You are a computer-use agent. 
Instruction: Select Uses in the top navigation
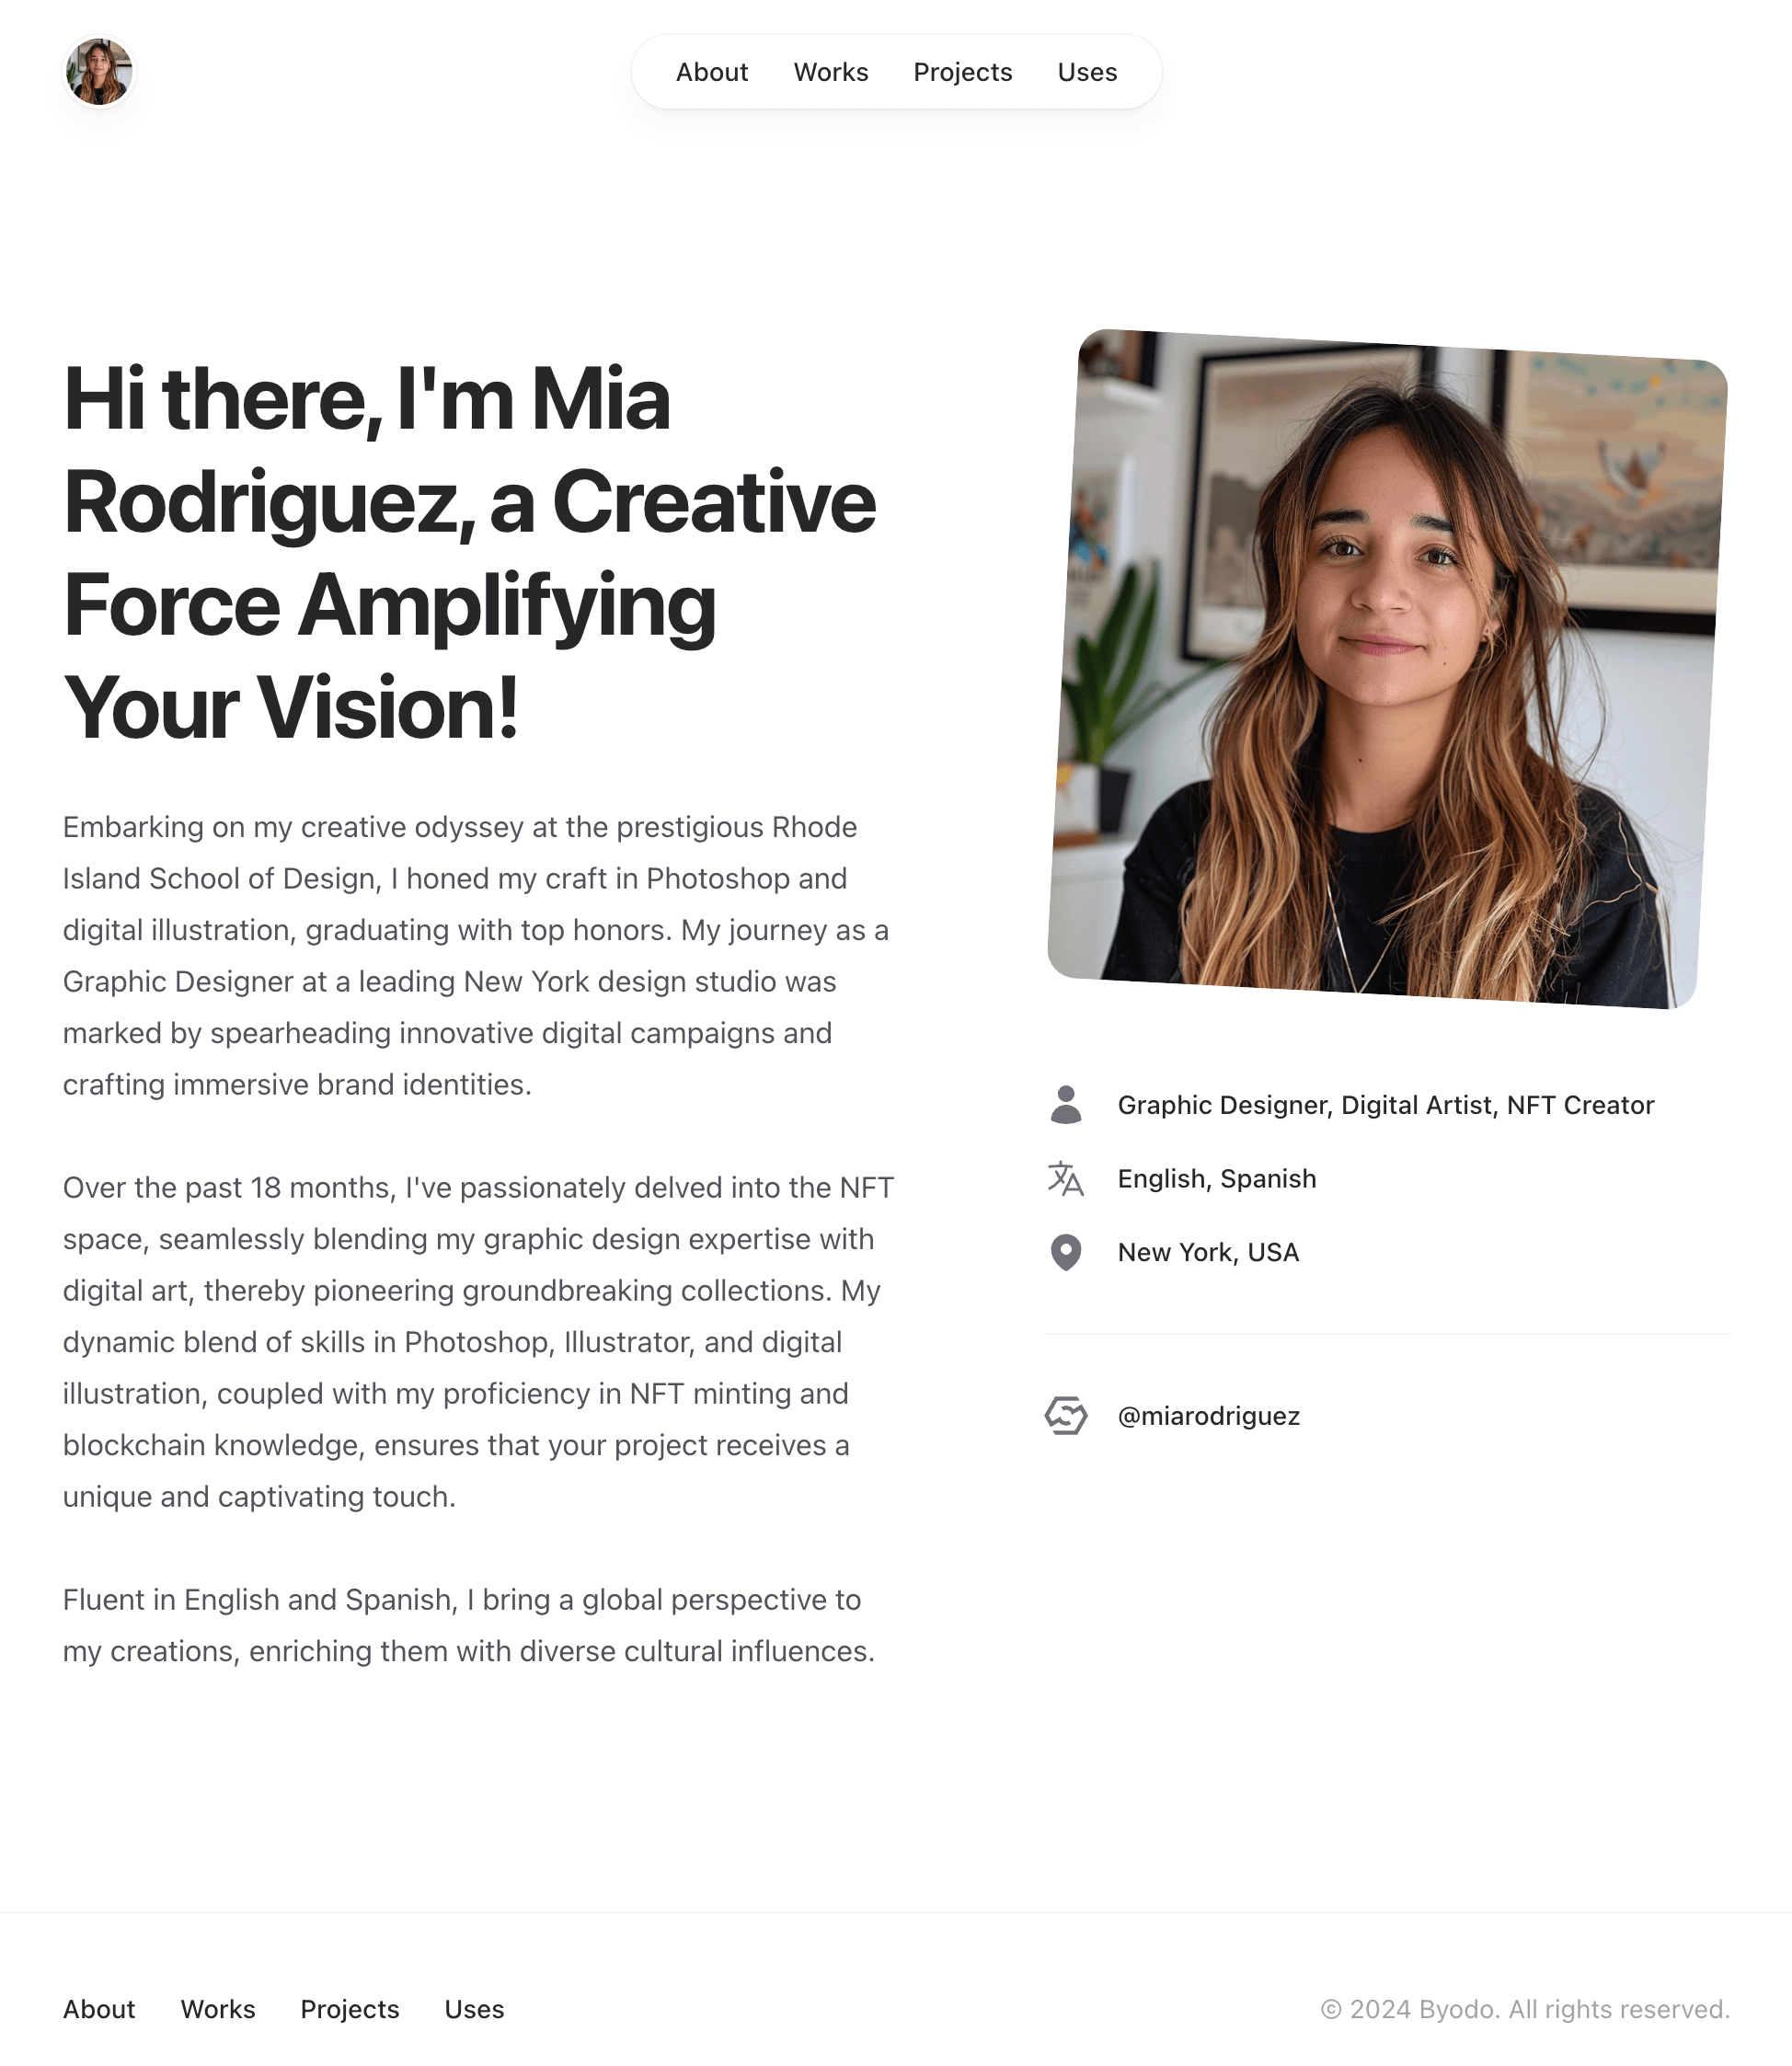tap(1087, 72)
